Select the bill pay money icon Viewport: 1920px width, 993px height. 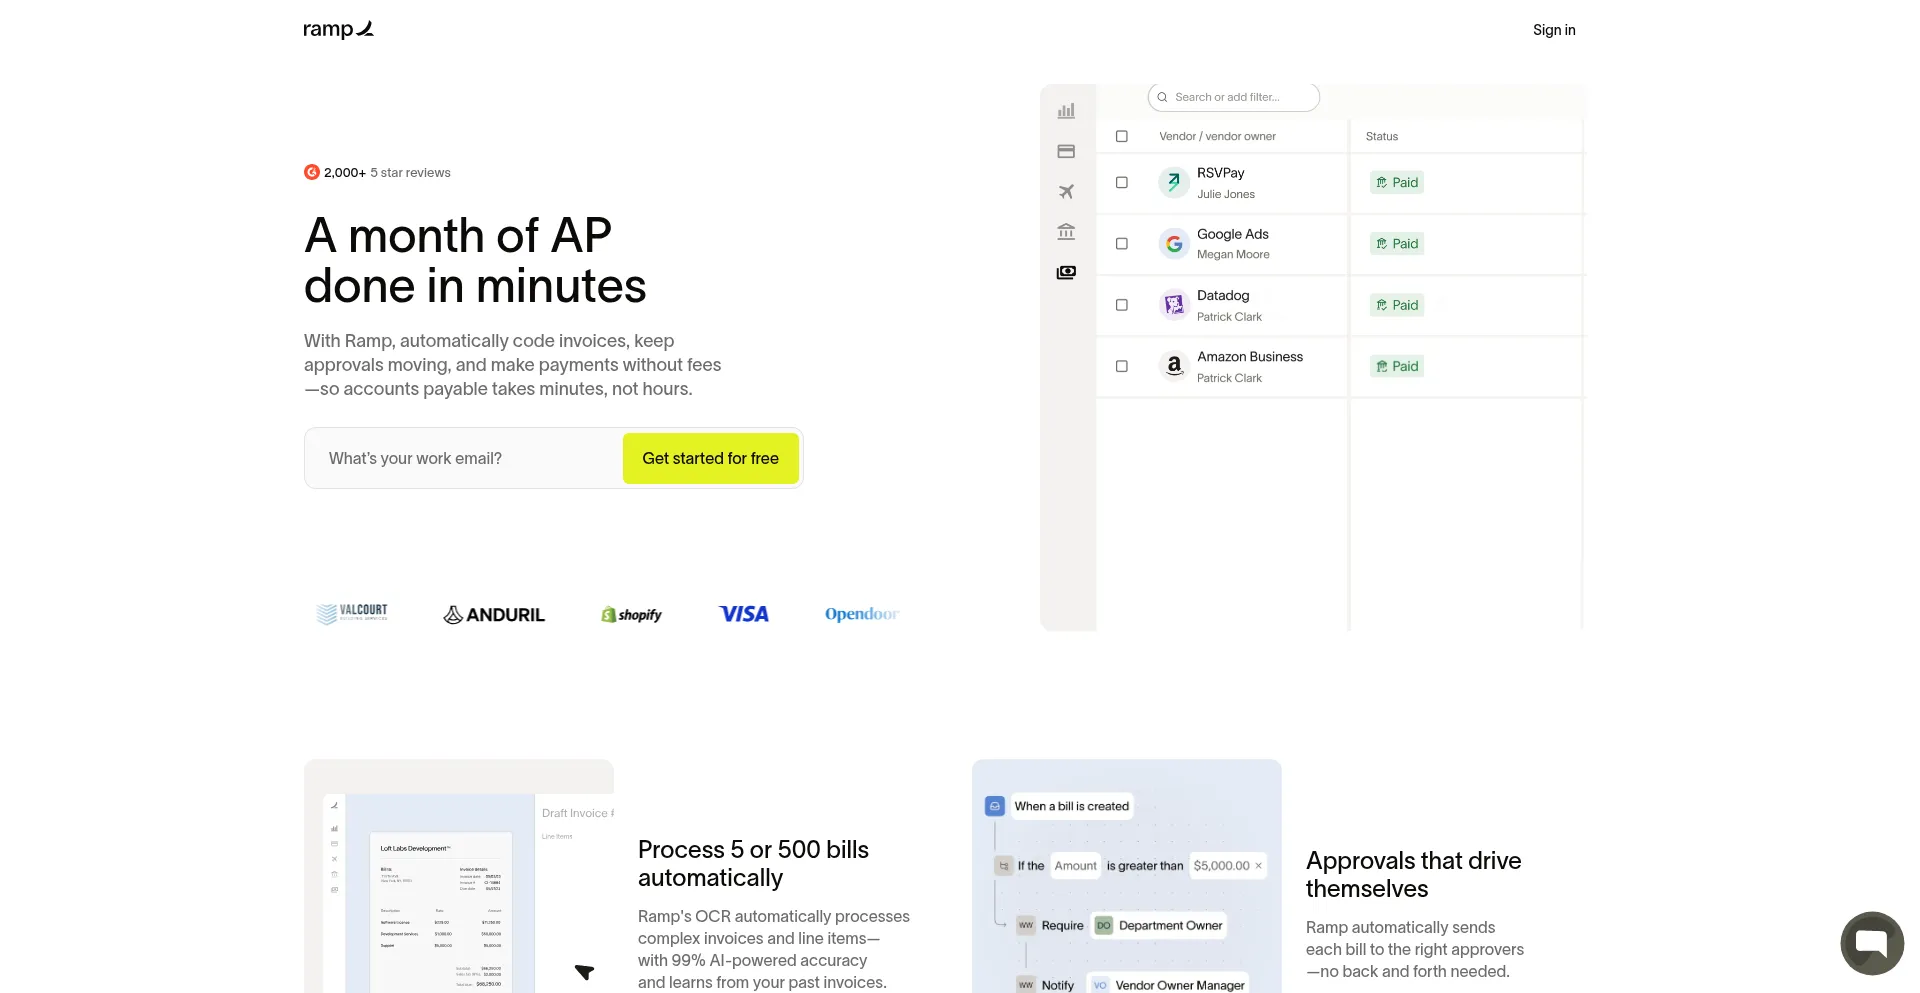(1066, 272)
